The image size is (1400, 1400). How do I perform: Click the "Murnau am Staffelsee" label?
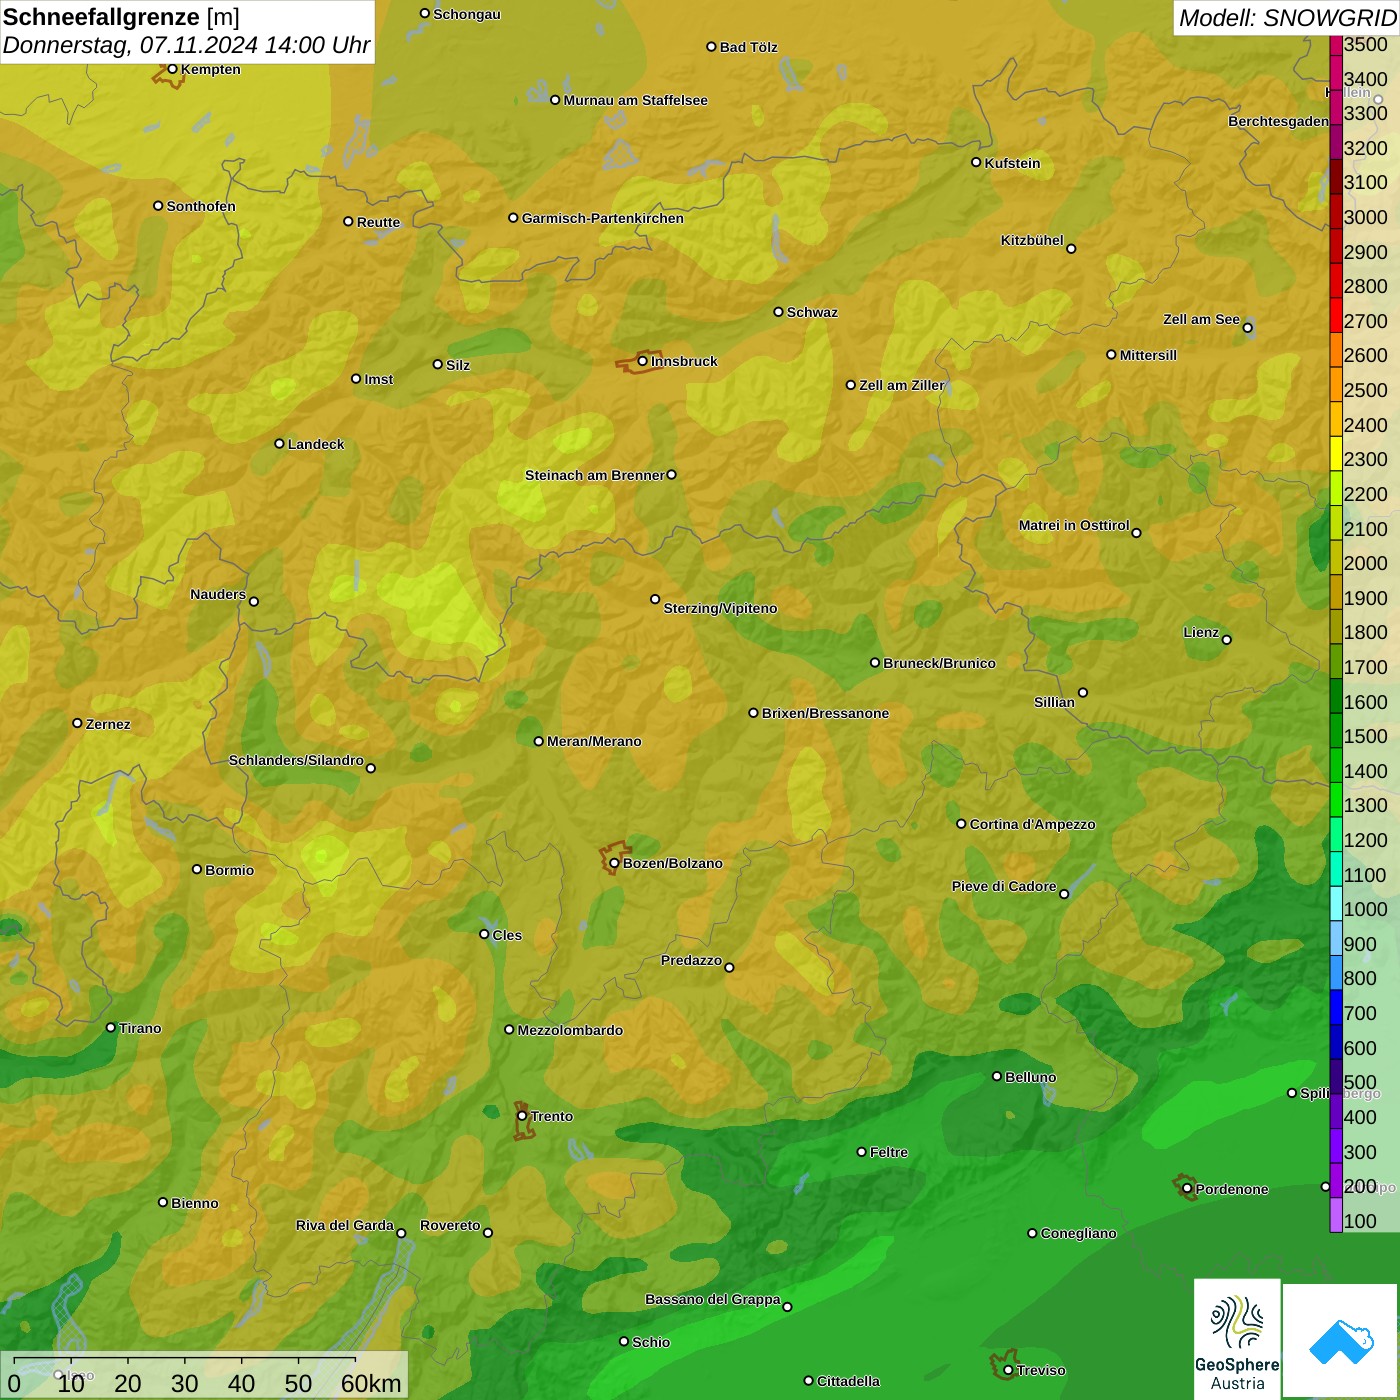[635, 100]
